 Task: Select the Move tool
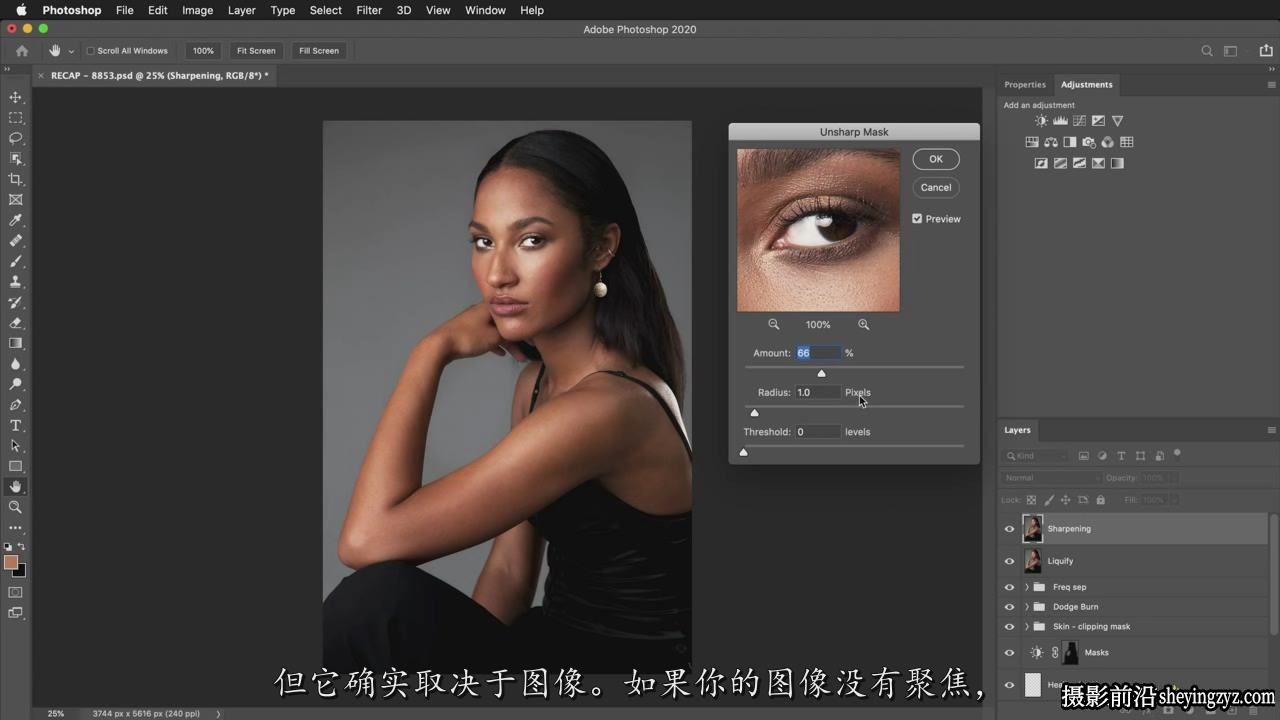[15, 97]
